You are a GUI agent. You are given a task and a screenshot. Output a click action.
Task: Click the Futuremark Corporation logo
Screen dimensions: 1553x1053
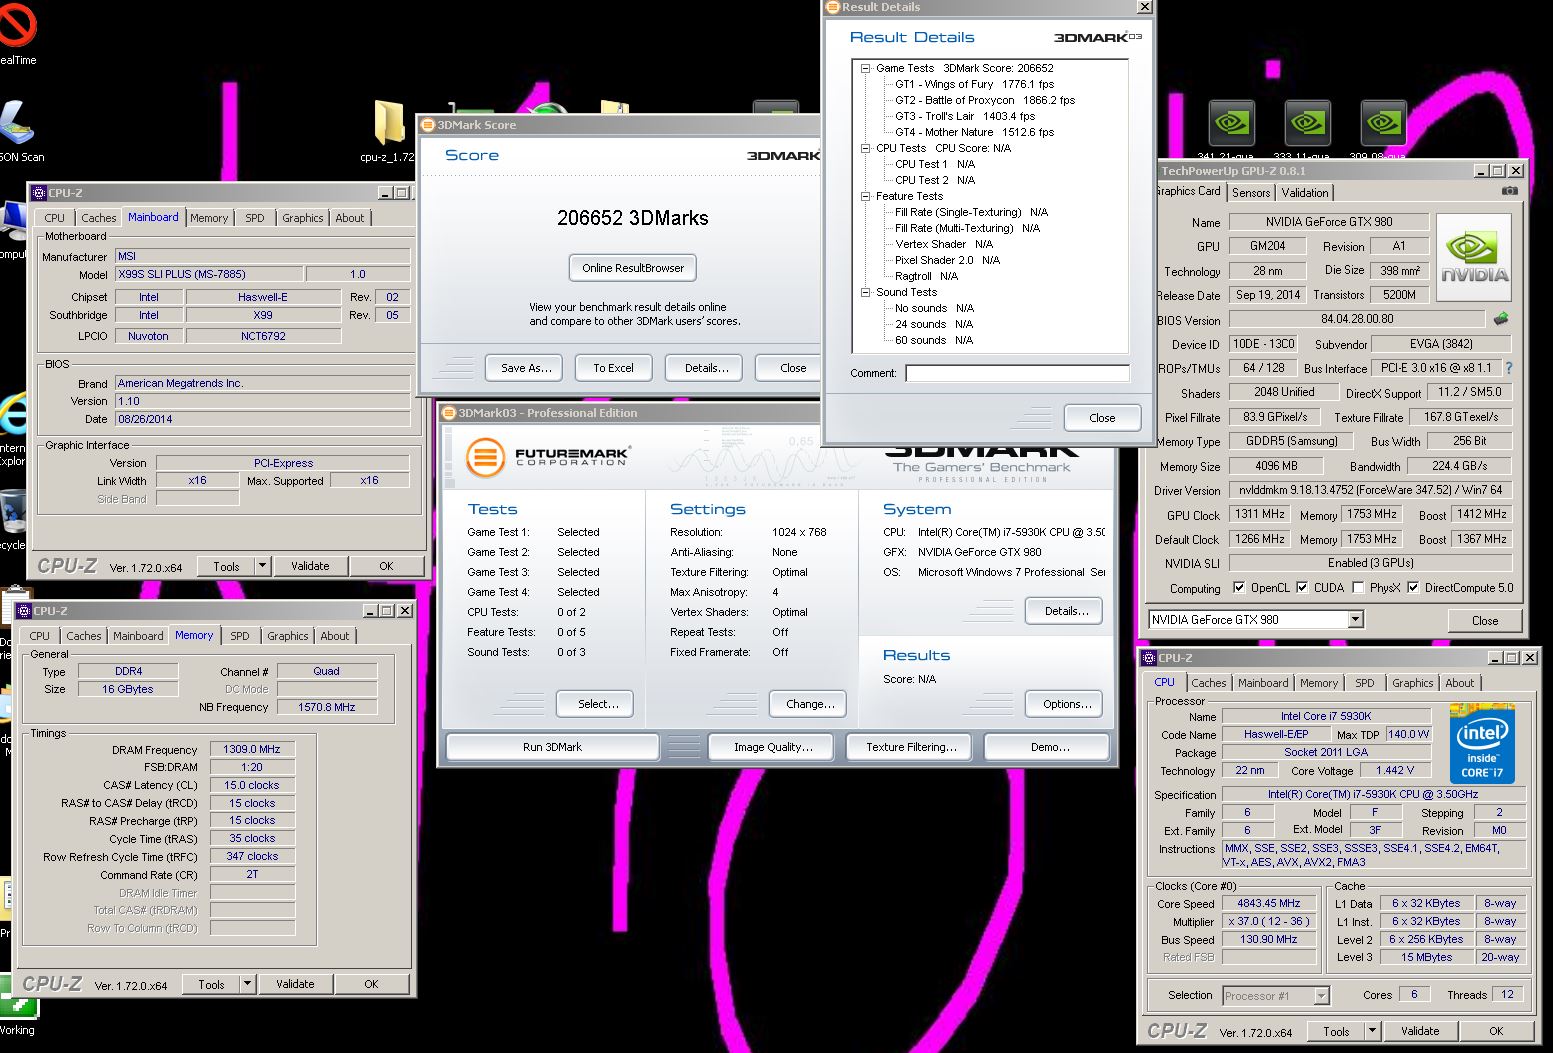[547, 458]
